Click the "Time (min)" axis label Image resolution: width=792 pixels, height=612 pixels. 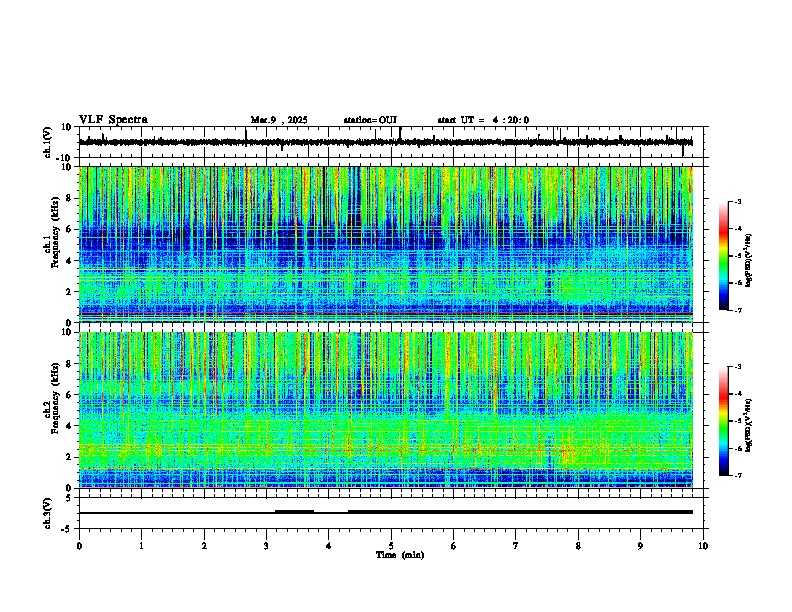tap(400, 555)
